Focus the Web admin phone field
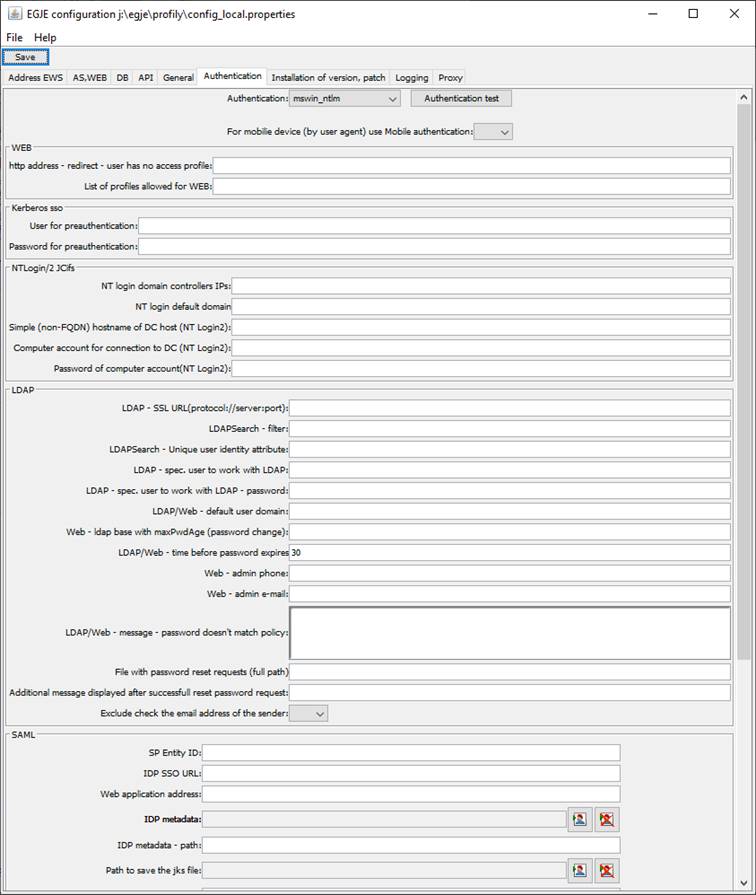This screenshot has height=895, width=756. (x=510, y=573)
